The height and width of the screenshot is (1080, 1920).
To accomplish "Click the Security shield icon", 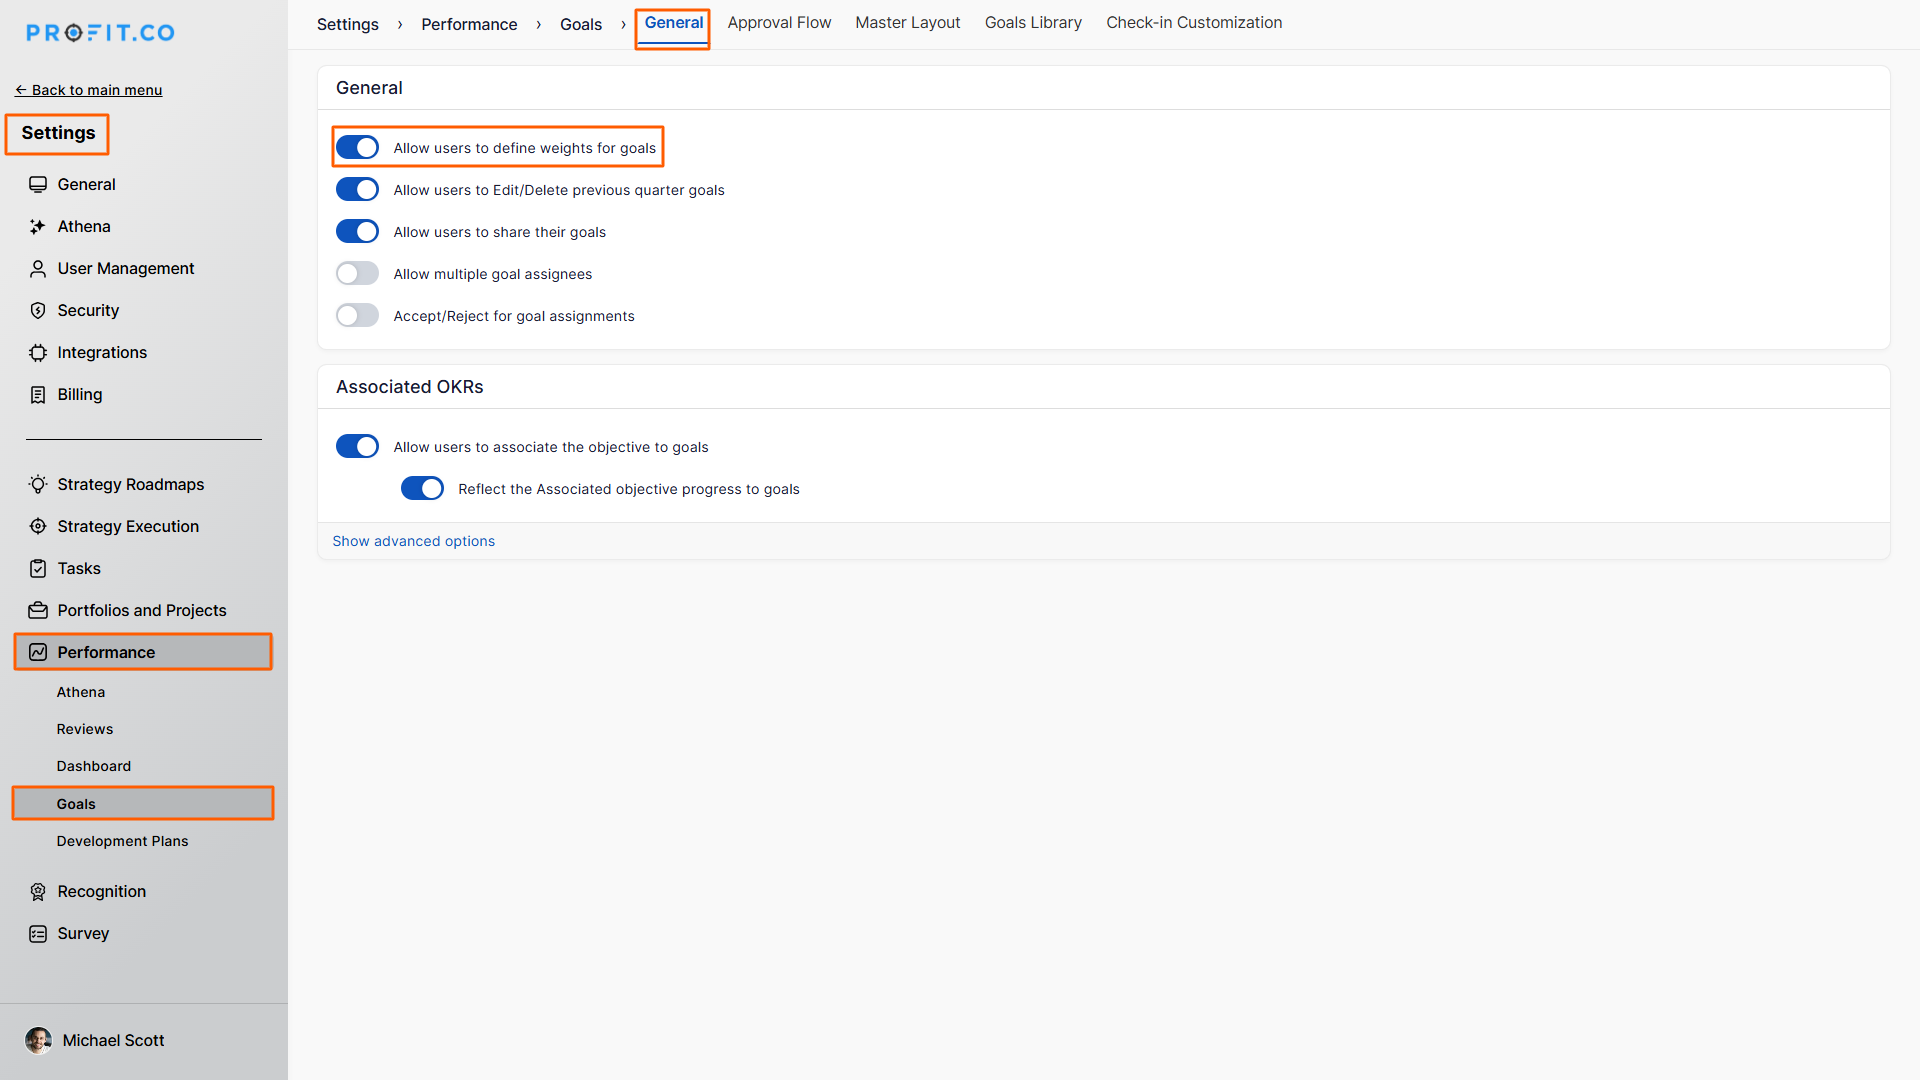I will click(38, 311).
